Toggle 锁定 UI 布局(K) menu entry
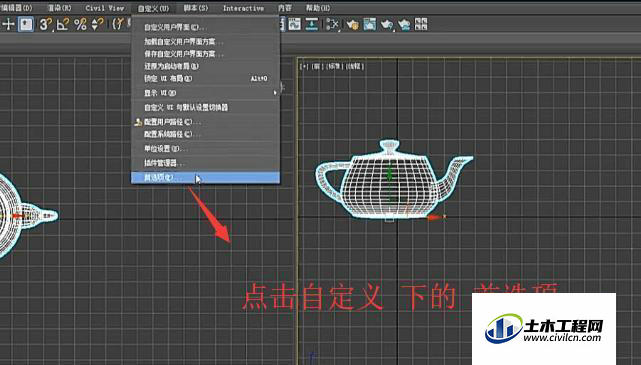The width and height of the screenshot is (641, 365). (205, 78)
